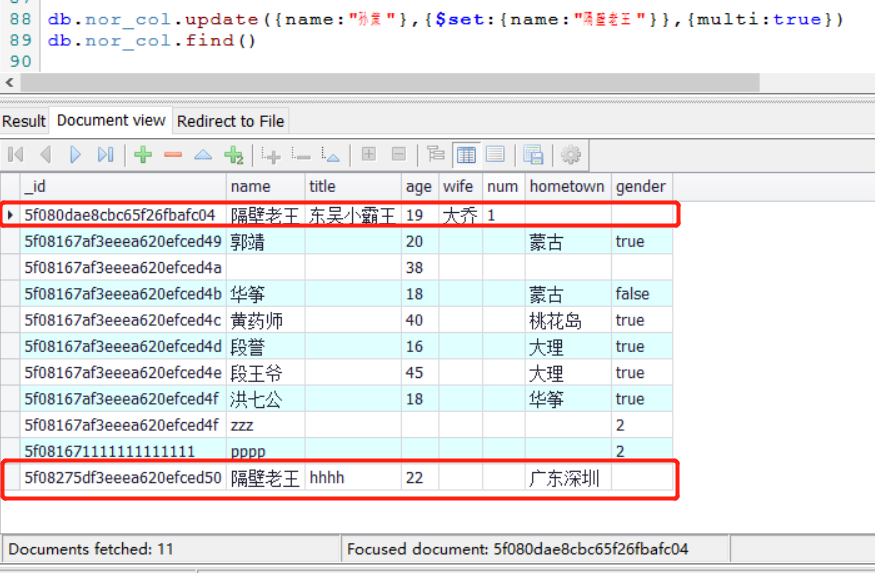This screenshot has height=573, width=875.
Task: Select the name cell 华筝
Action: pyautogui.click(x=266, y=294)
